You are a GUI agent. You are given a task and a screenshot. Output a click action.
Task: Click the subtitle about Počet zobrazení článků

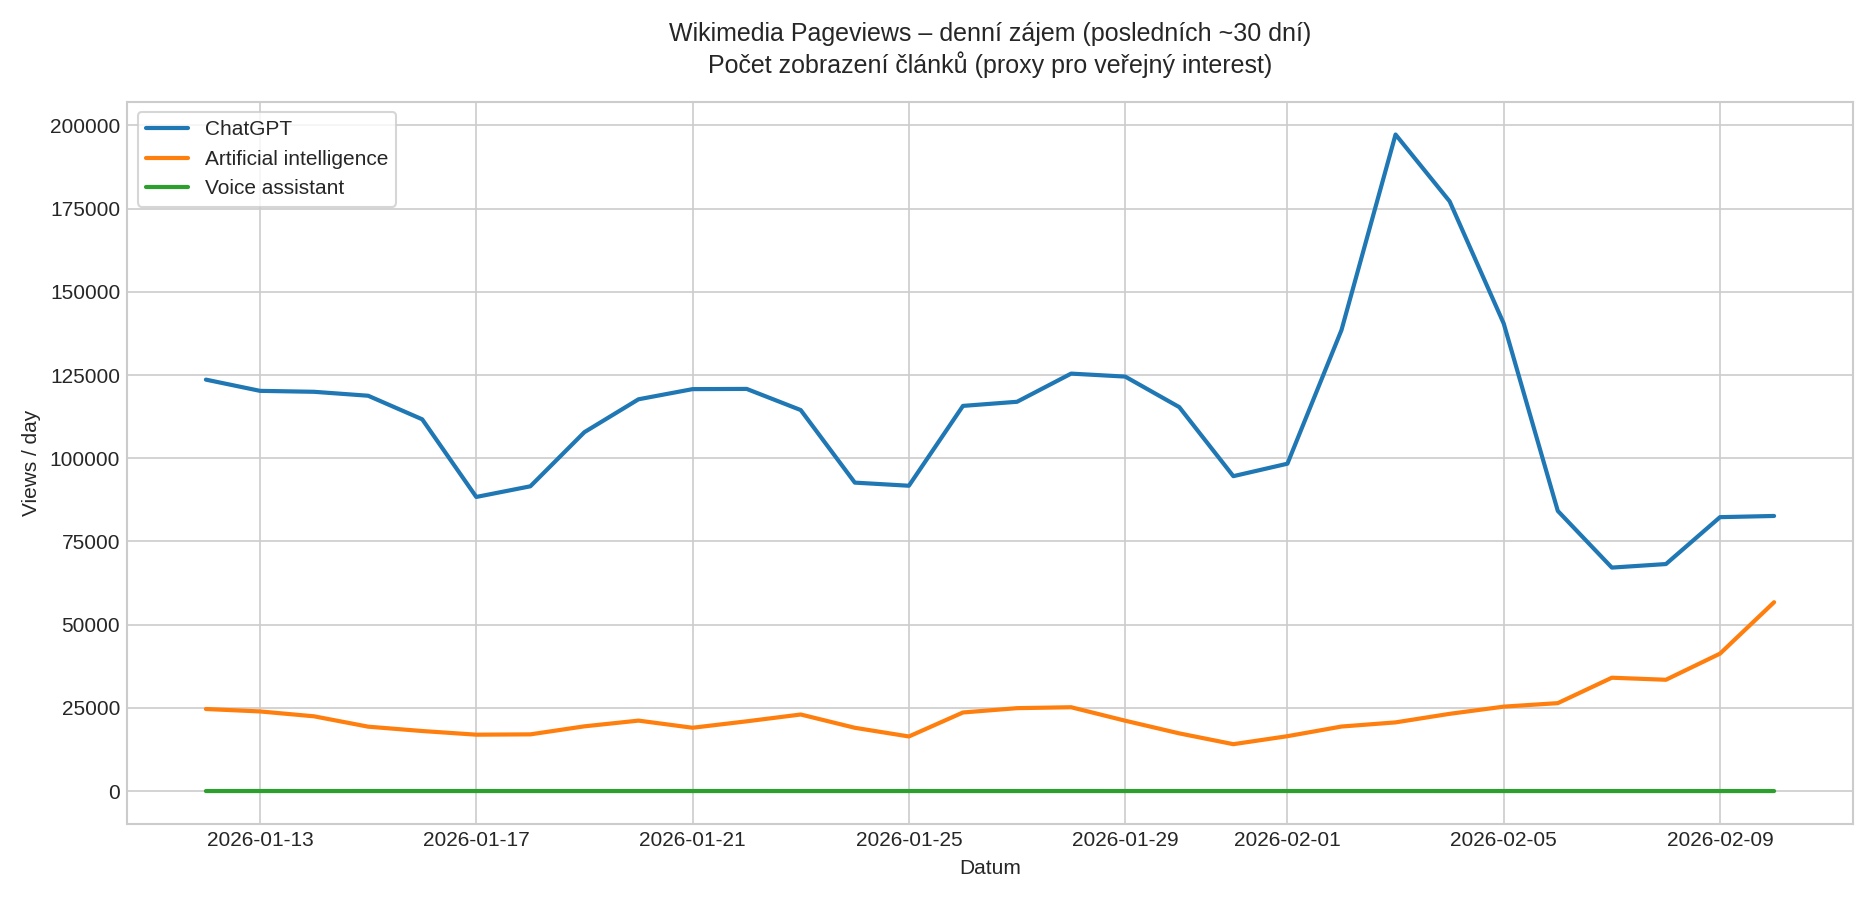[990, 65]
